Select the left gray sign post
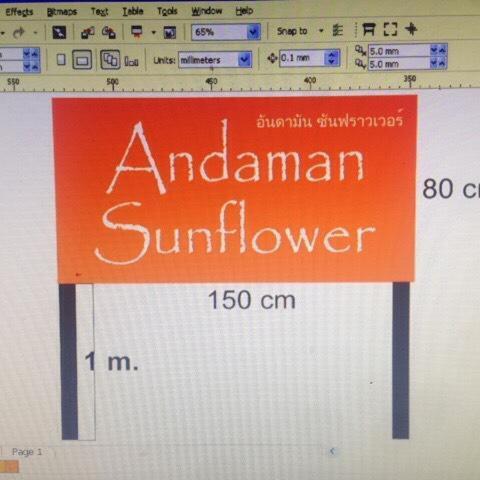 pos(69,361)
